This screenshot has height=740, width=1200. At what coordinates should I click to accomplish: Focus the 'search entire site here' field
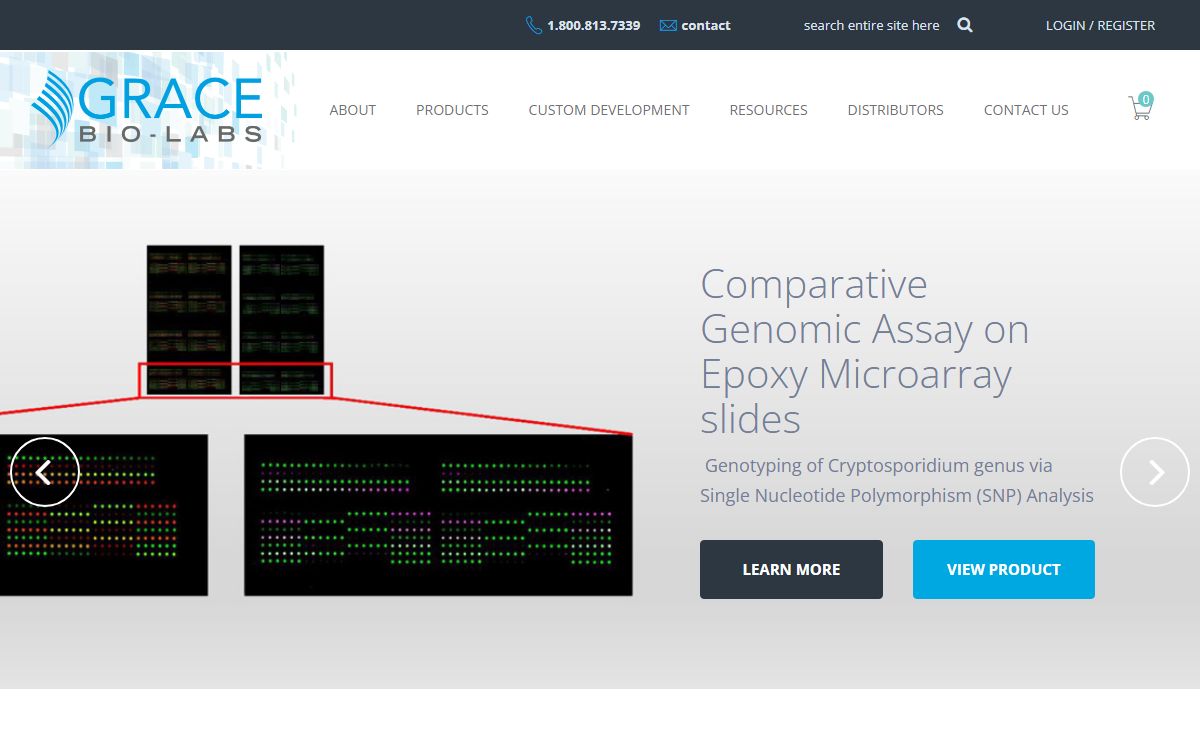pyautogui.click(x=872, y=25)
